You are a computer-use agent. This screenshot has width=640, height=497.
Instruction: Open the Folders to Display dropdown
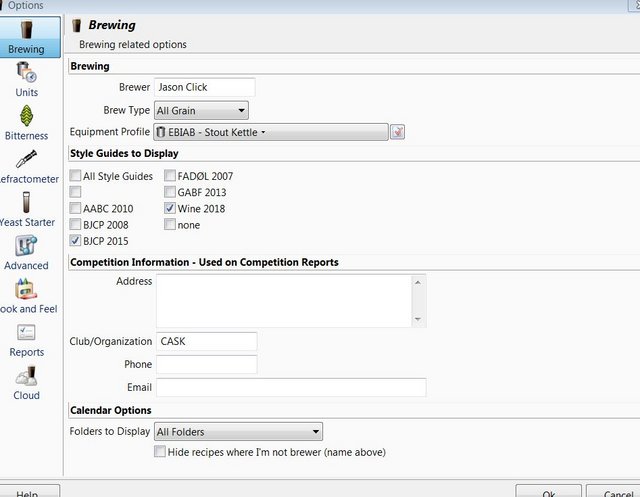click(238, 432)
